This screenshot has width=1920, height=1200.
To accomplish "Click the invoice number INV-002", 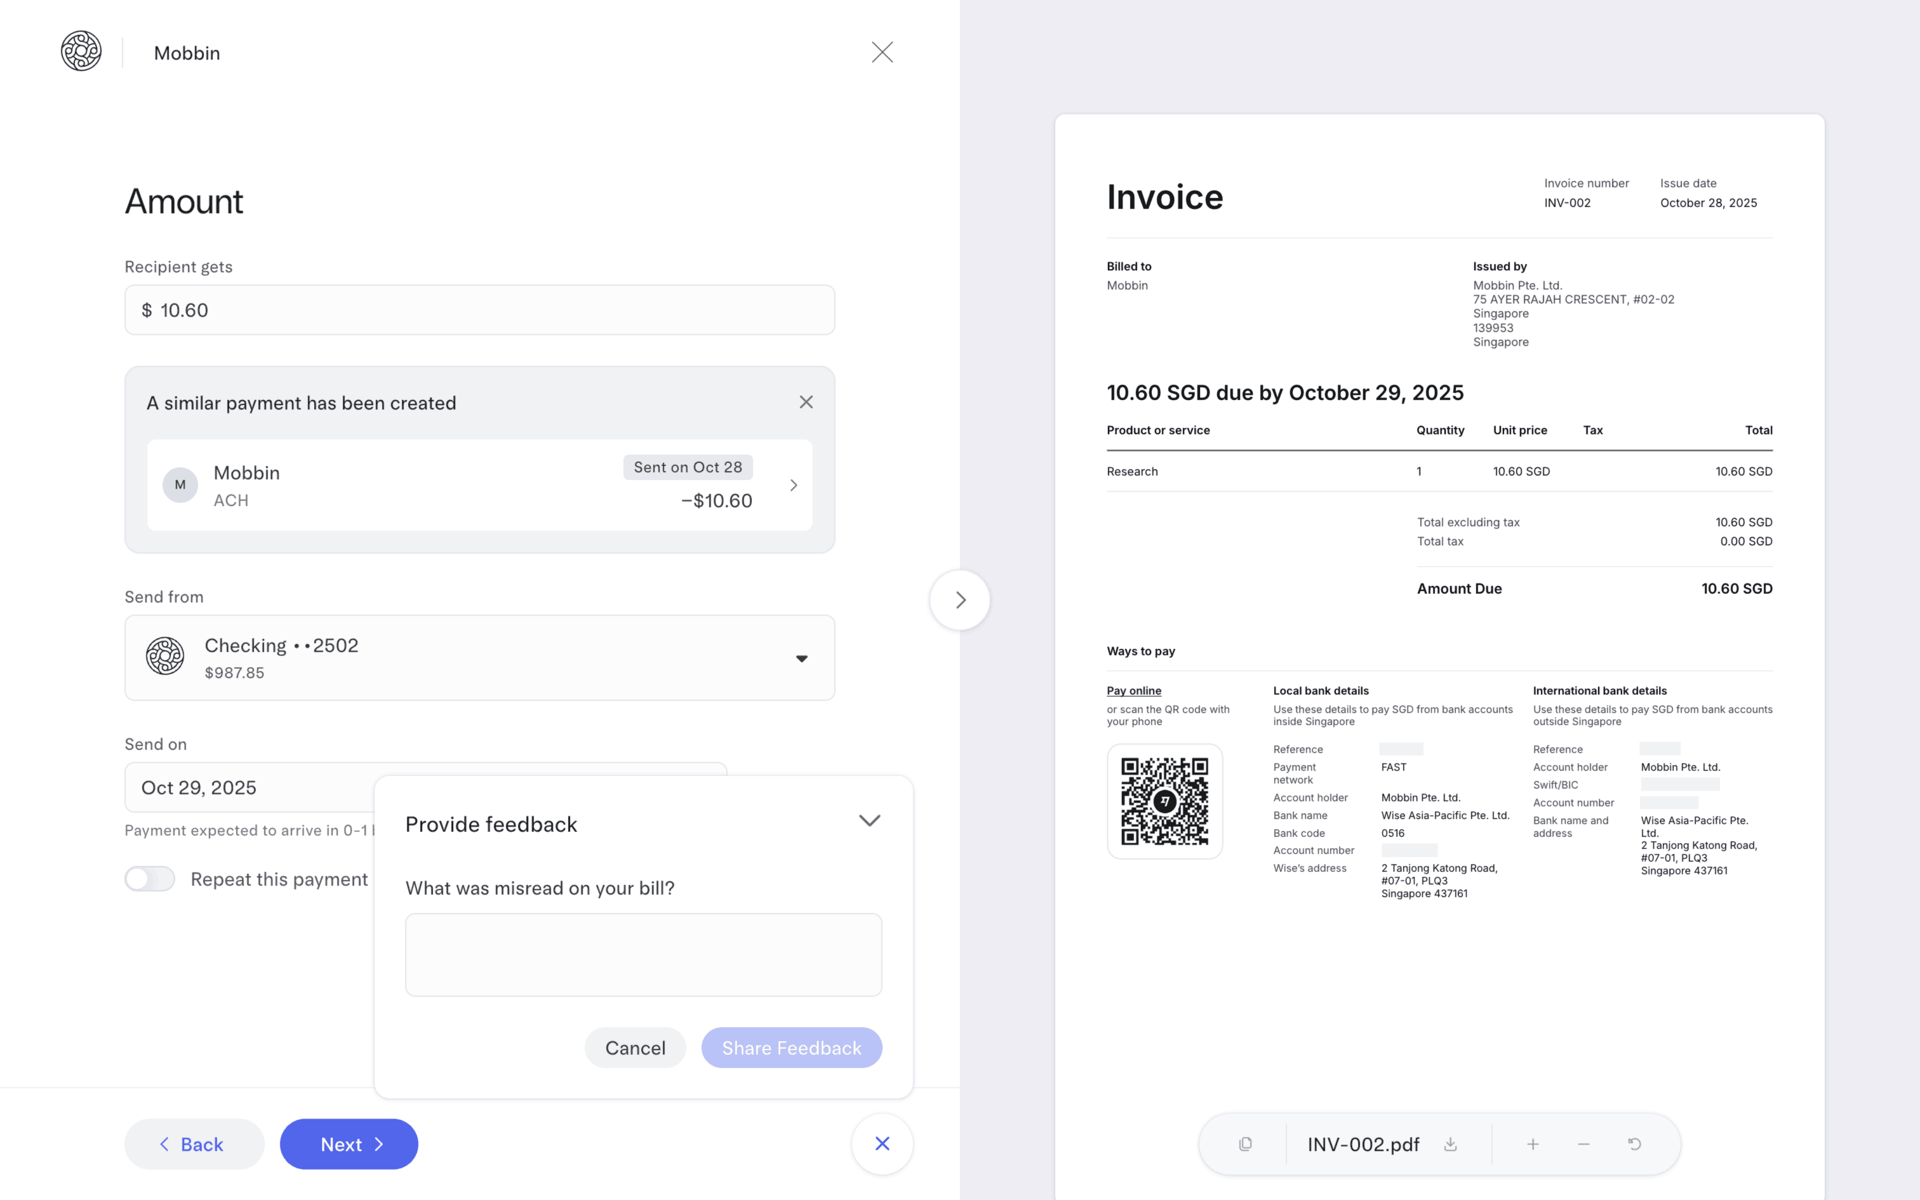I will 1567,203.
